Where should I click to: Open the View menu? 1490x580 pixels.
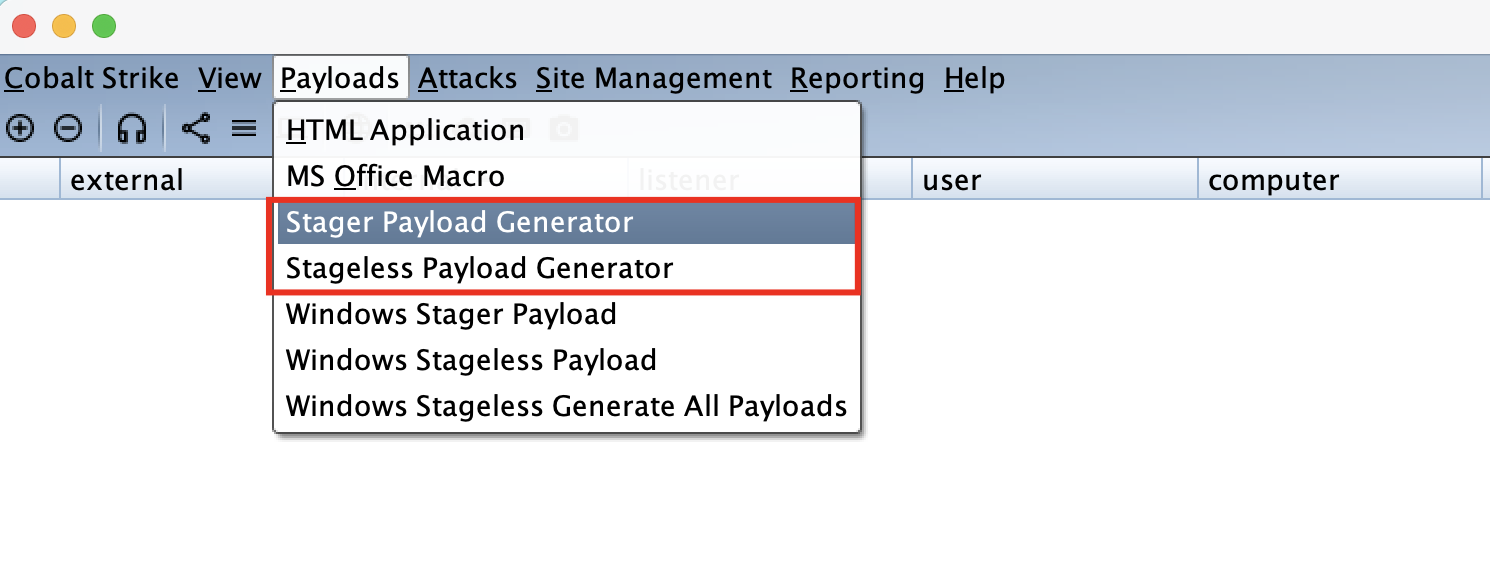click(229, 78)
